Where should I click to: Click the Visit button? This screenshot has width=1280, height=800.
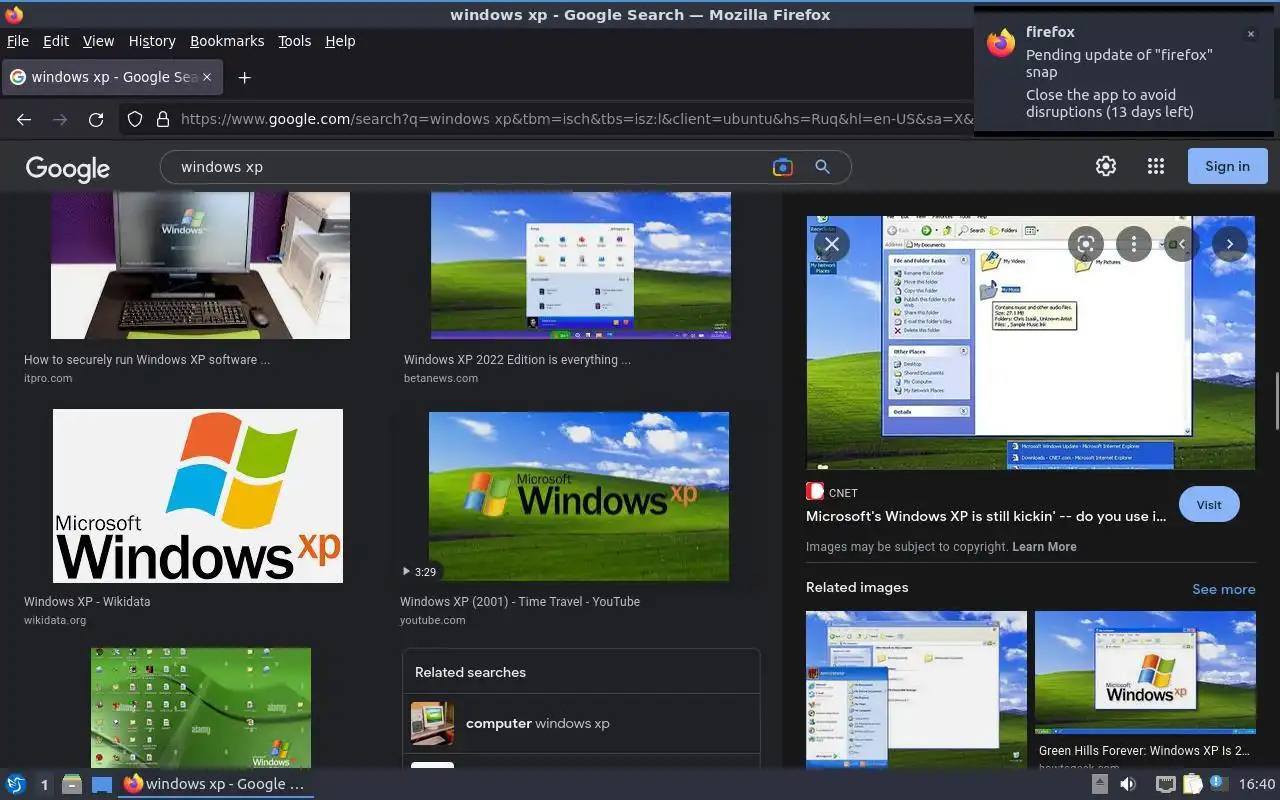pos(1209,505)
